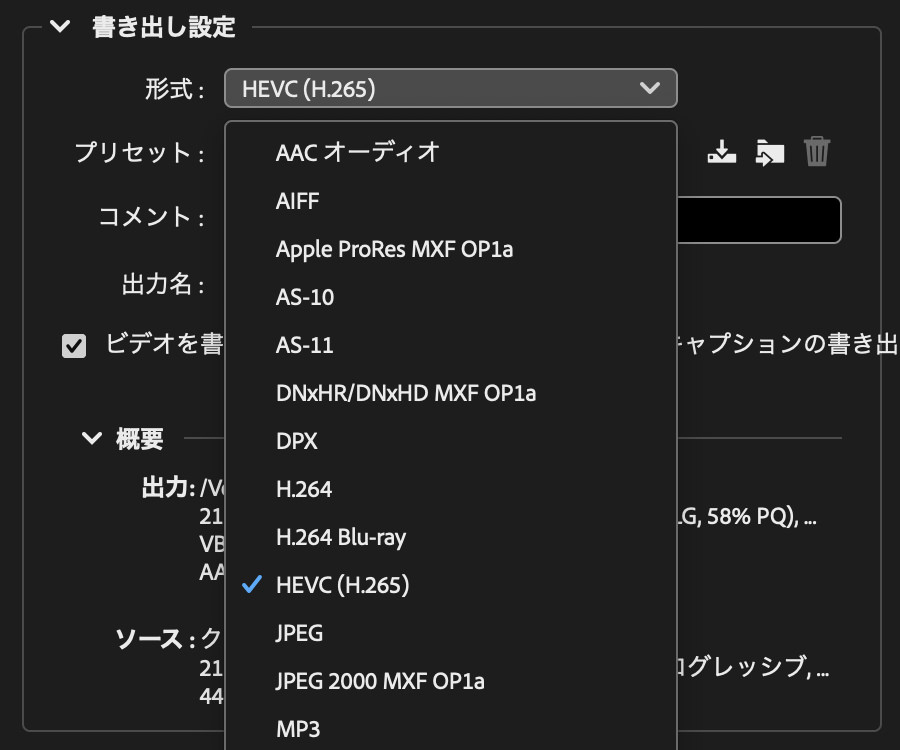Image resolution: width=900 pixels, height=750 pixels.
Task: Select AAC オーディオ from the list
Action: (357, 153)
